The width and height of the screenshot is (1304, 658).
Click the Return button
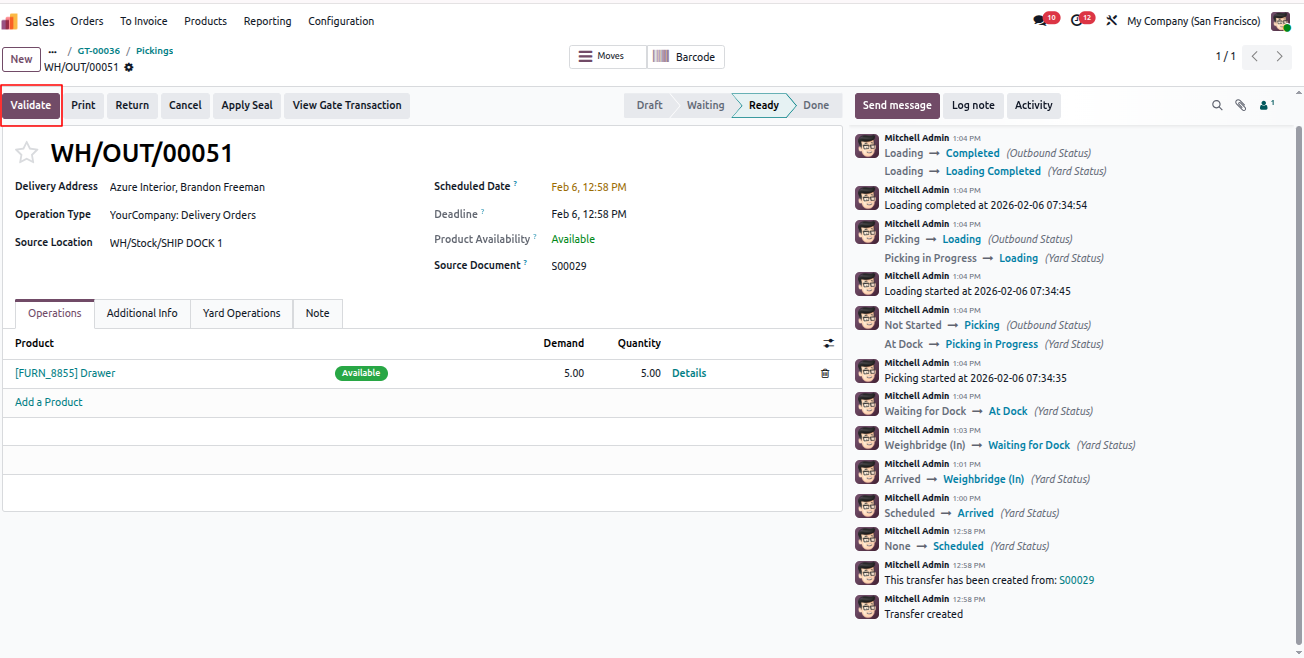132,105
